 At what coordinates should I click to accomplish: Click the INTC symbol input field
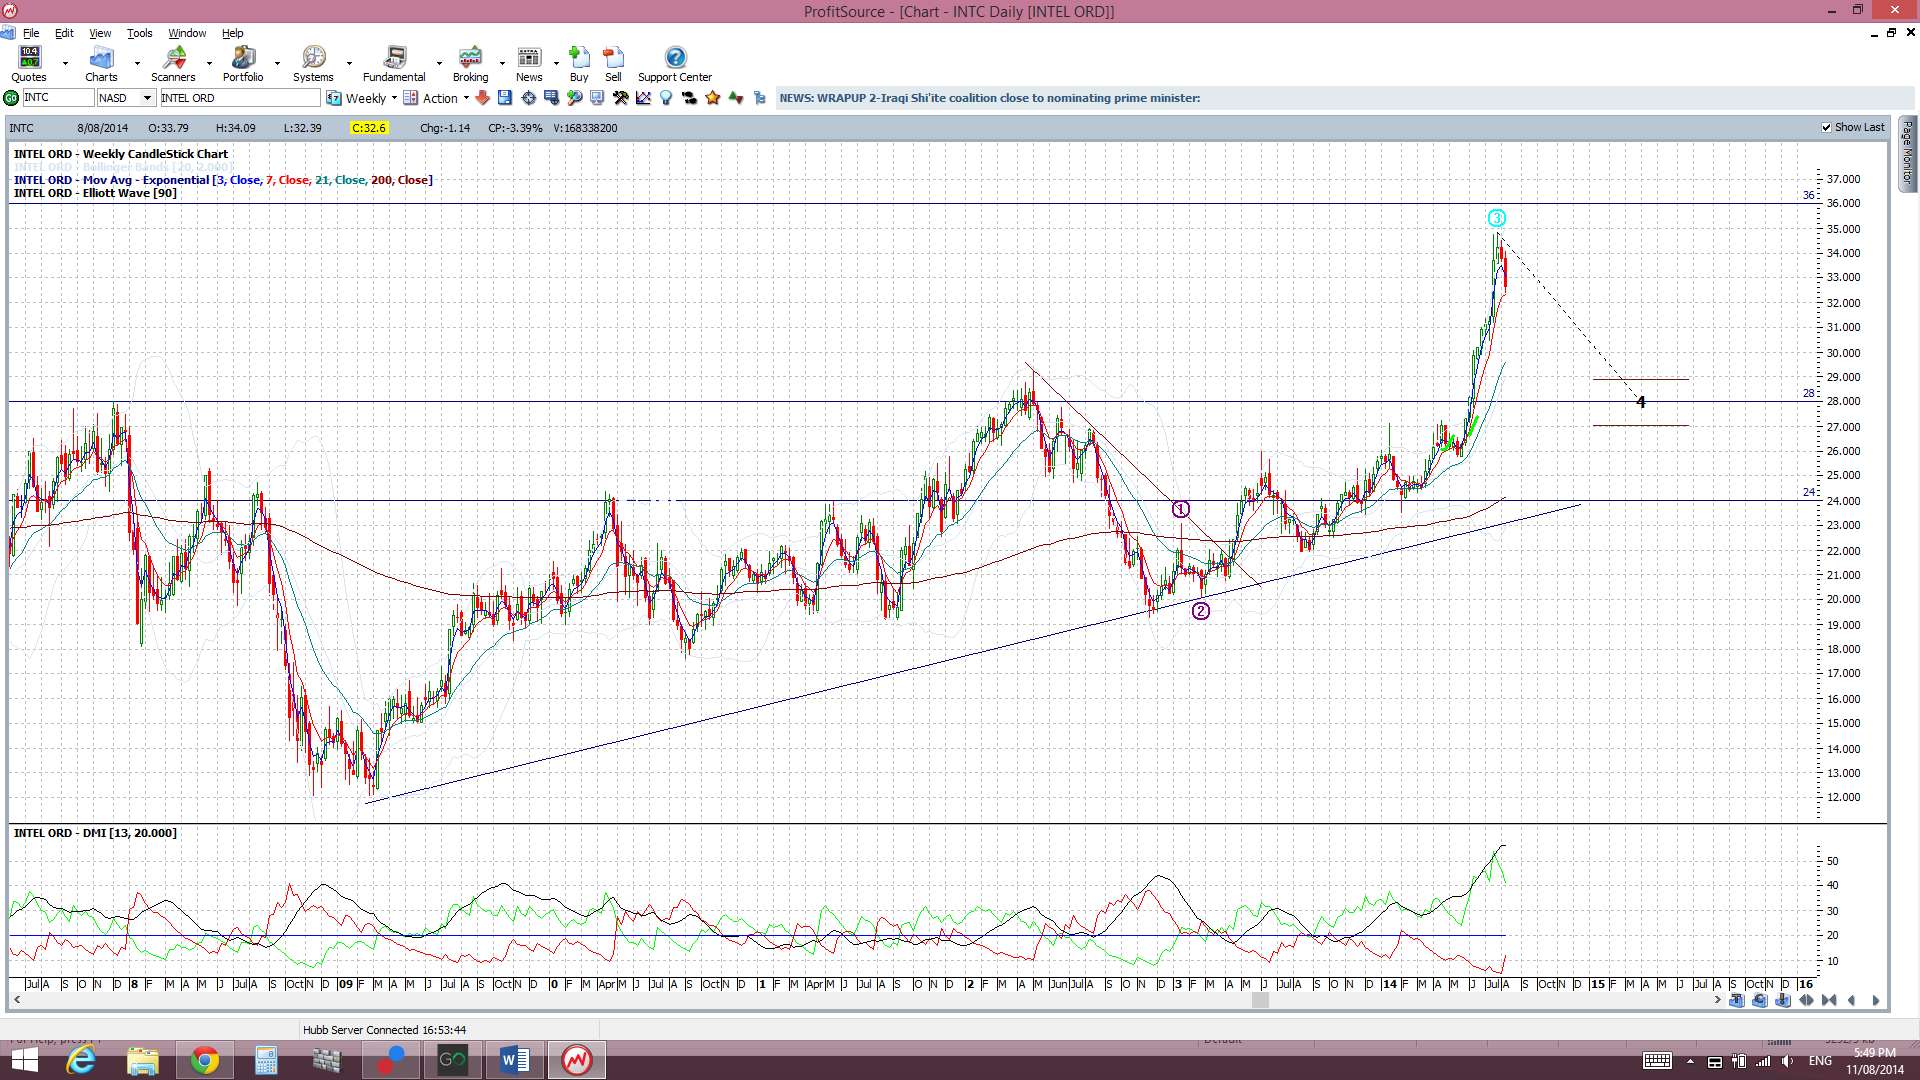[57, 98]
